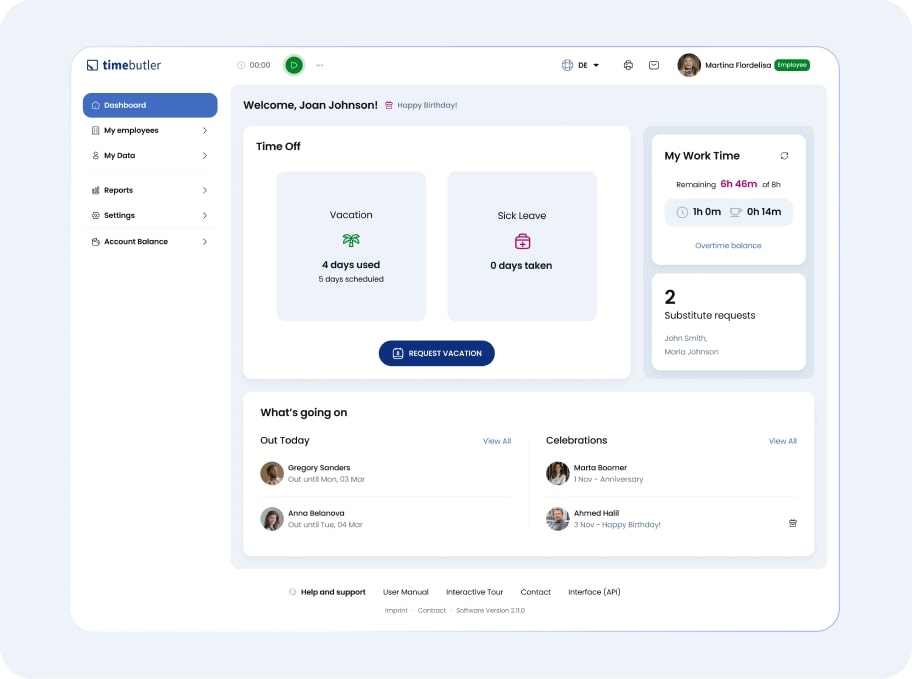
Task: Click the globe language icon
Action: pyautogui.click(x=567, y=65)
